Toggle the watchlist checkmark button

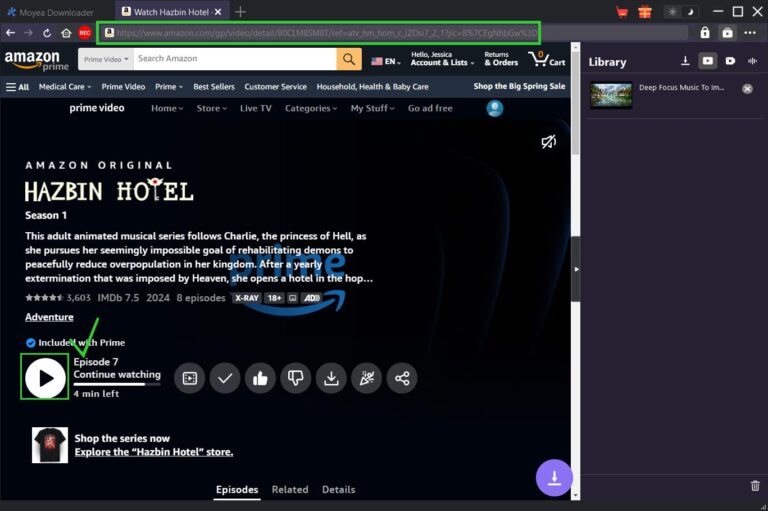(x=225, y=377)
